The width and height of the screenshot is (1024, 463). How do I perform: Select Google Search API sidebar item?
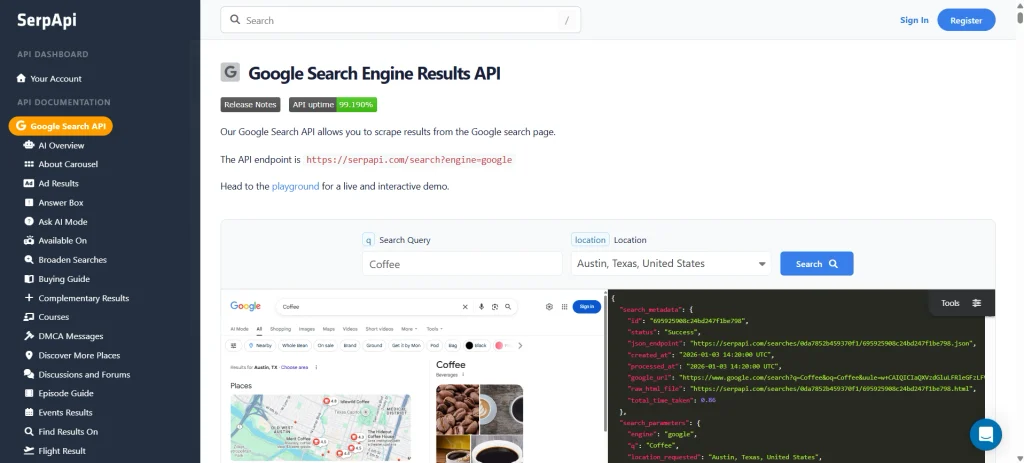pos(61,126)
